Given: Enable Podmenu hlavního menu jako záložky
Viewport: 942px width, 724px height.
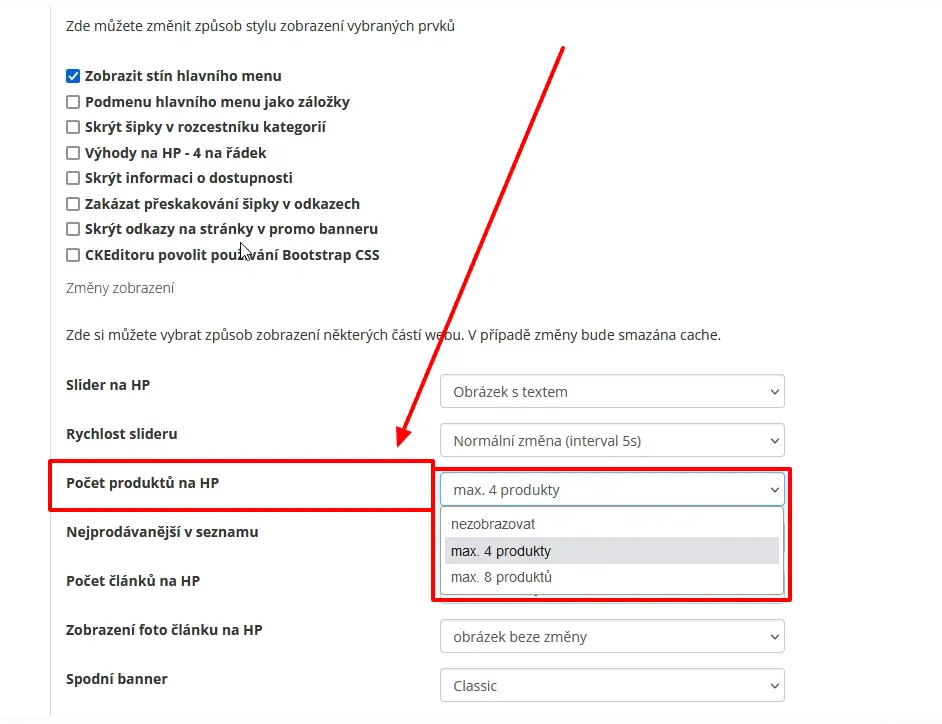Looking at the screenshot, I should tap(73, 102).
